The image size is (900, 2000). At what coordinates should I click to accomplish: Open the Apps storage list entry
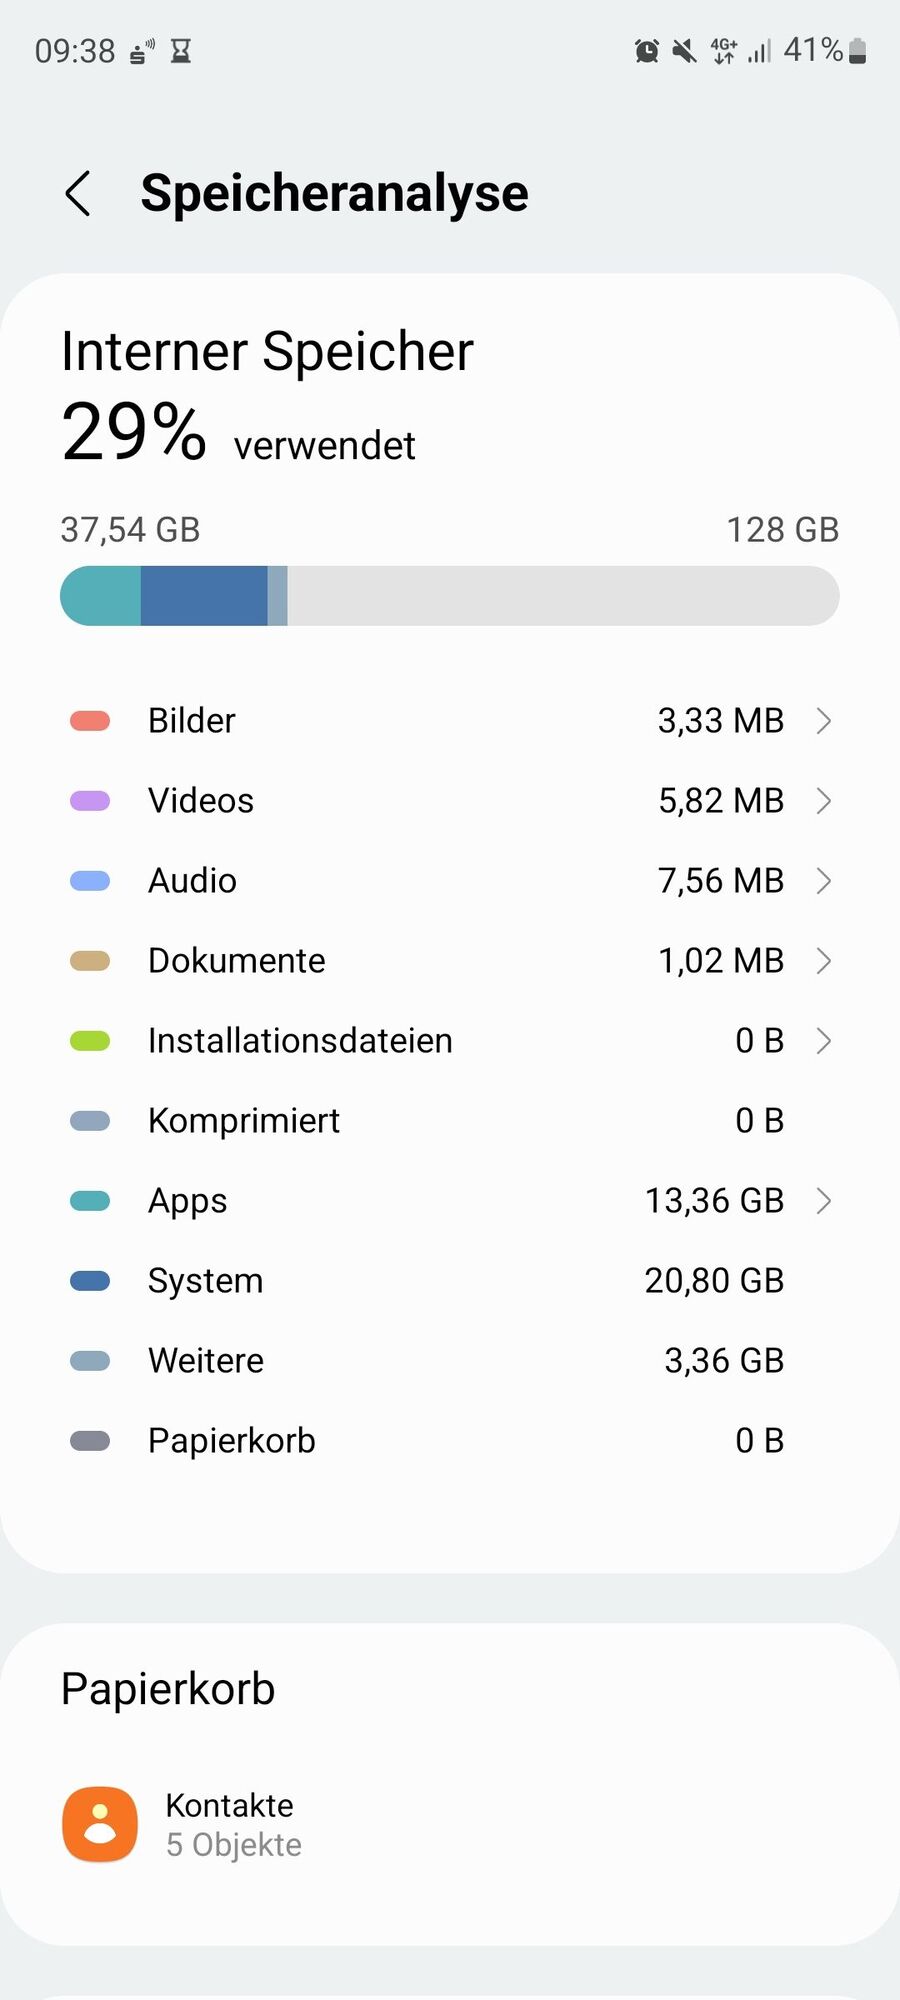click(x=450, y=1201)
